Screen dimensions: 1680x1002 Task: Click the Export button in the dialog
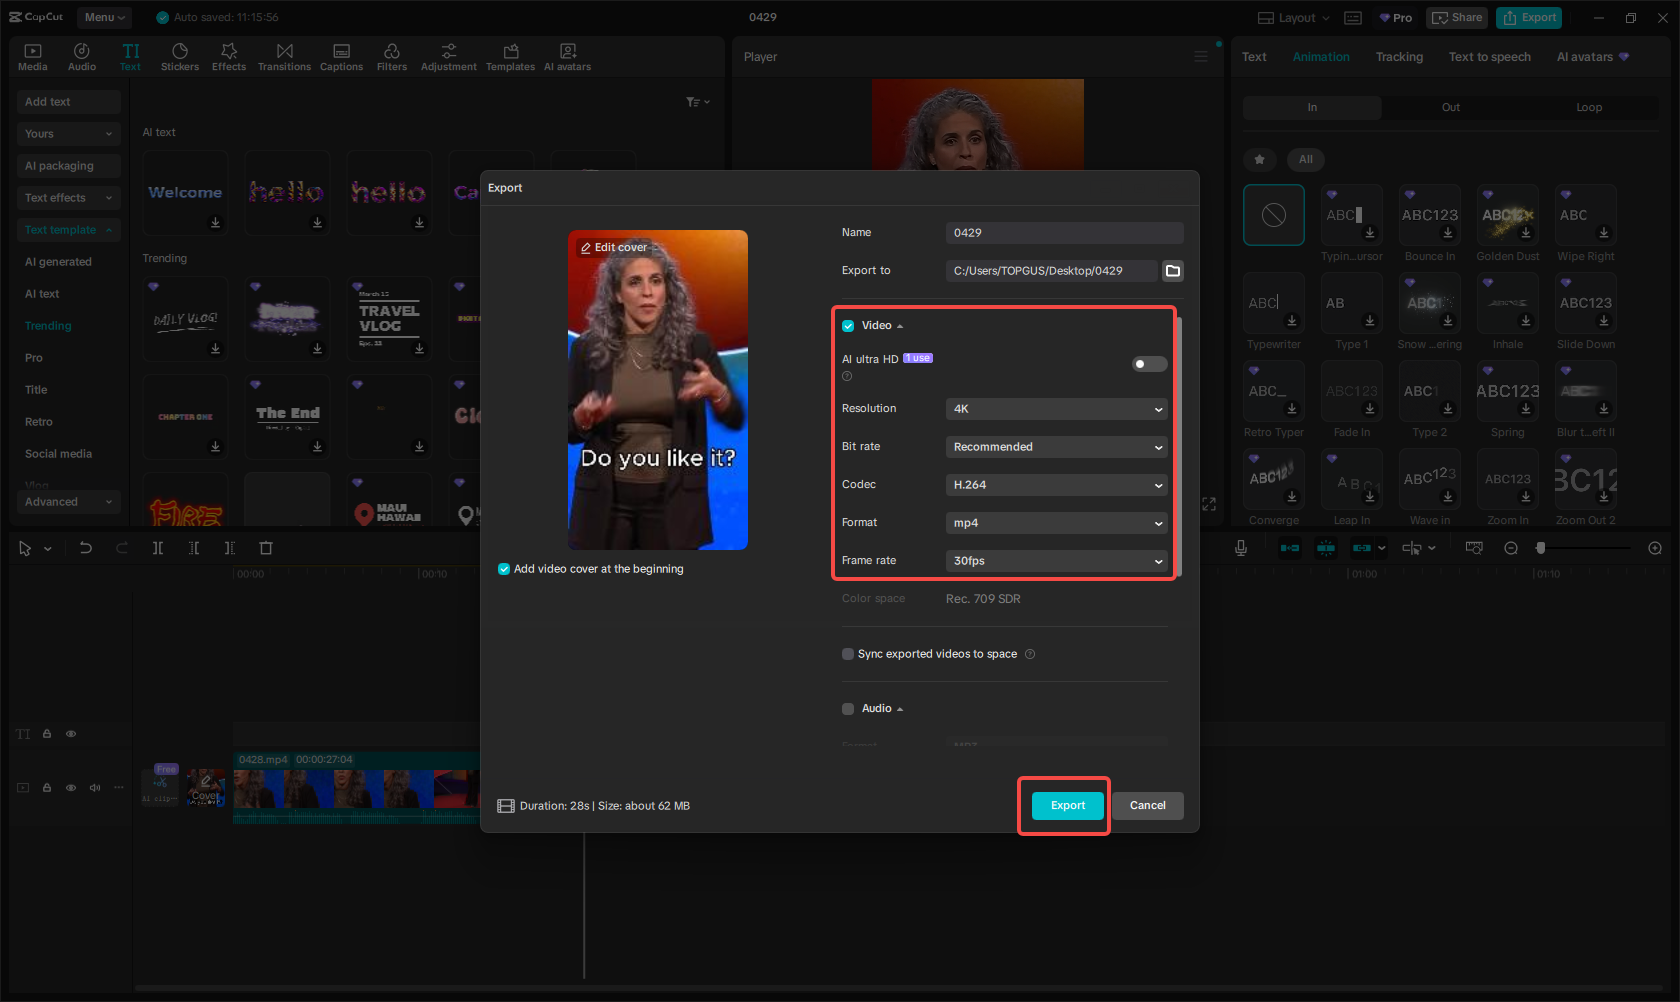point(1066,805)
